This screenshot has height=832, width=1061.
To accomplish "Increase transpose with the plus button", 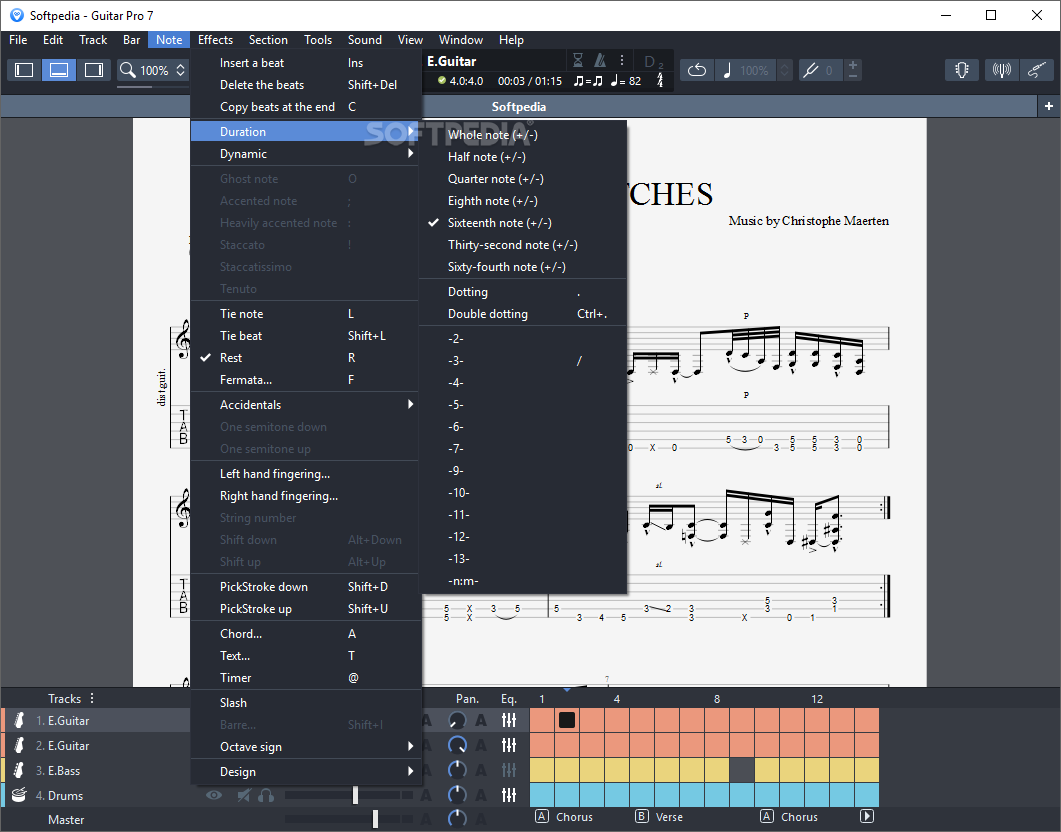I will (x=853, y=65).
